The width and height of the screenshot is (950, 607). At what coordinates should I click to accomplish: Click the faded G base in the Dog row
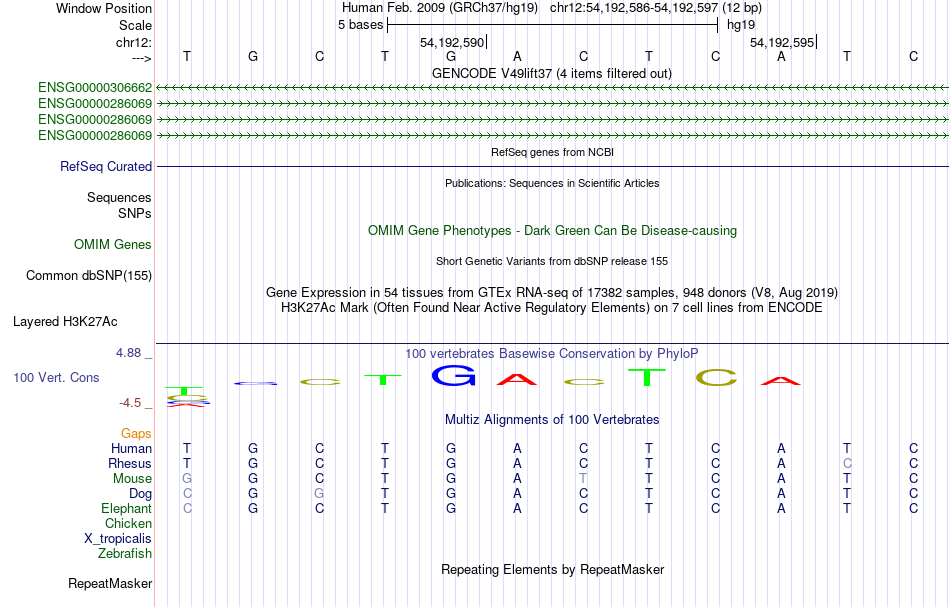coord(319,494)
